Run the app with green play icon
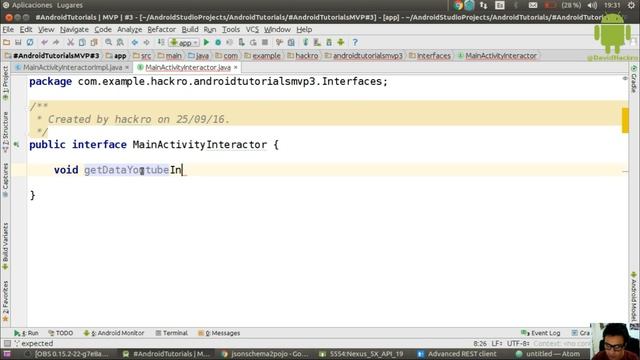640x360 pixels. 206,42
